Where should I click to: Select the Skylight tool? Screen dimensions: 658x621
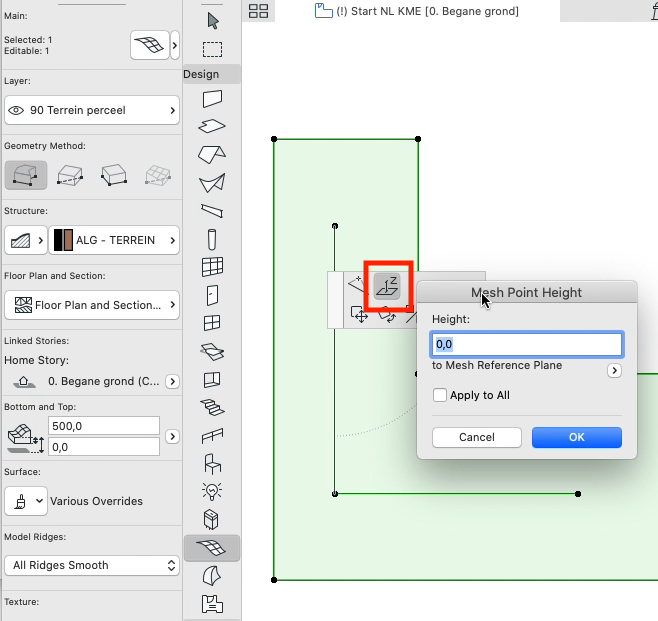(x=212, y=352)
